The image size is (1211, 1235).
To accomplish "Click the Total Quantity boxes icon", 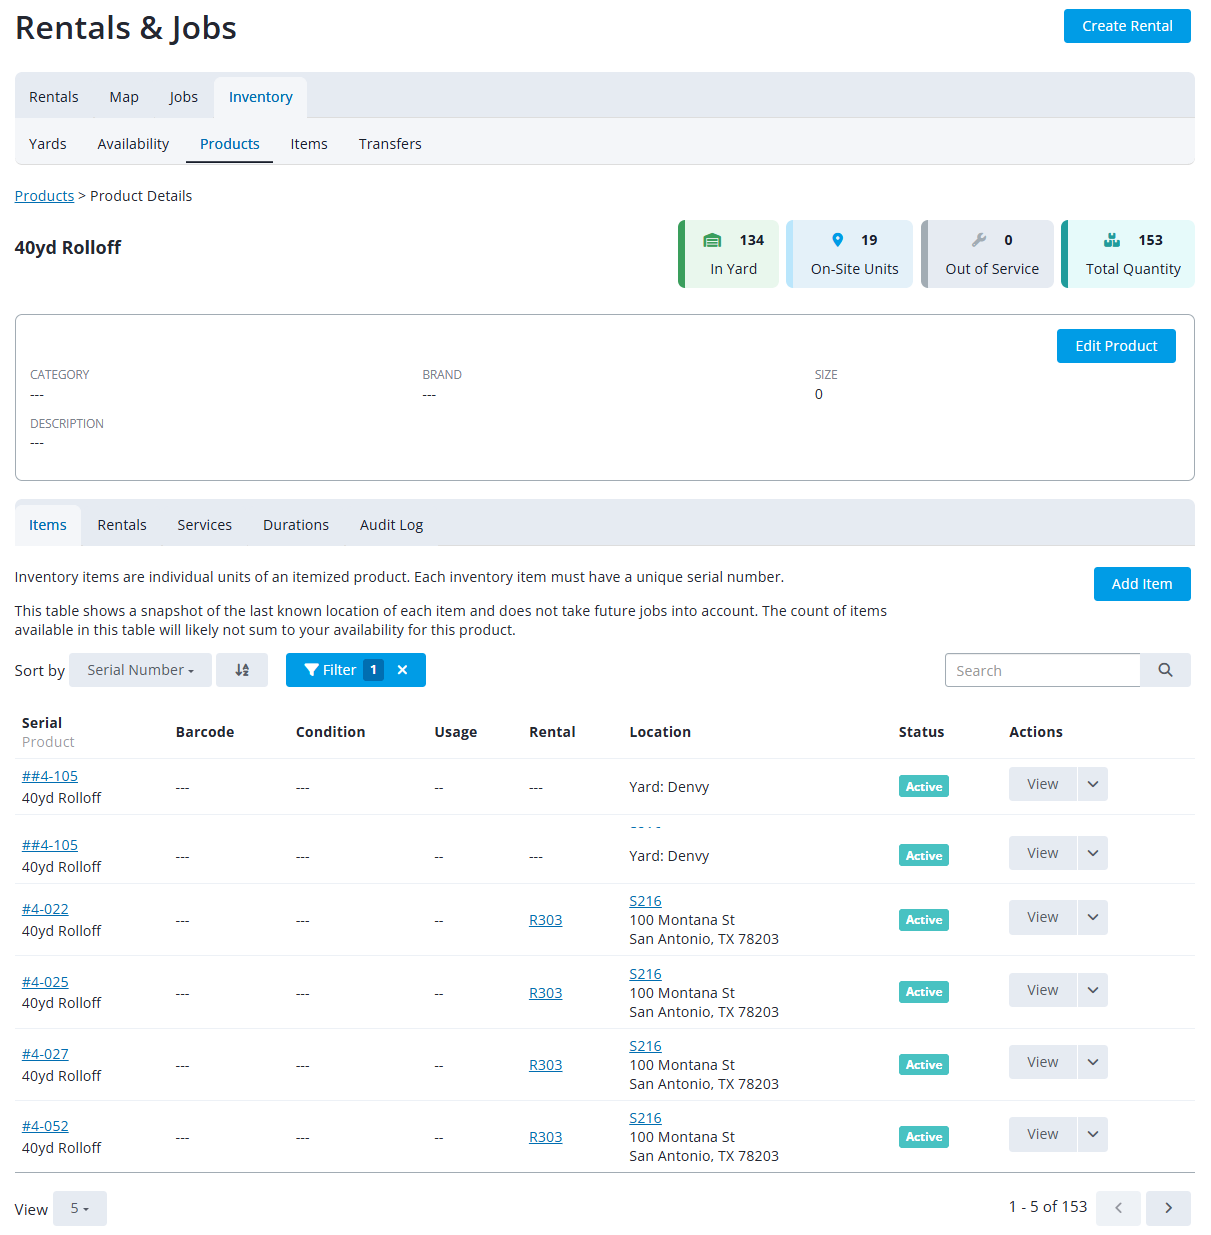I will (1112, 240).
